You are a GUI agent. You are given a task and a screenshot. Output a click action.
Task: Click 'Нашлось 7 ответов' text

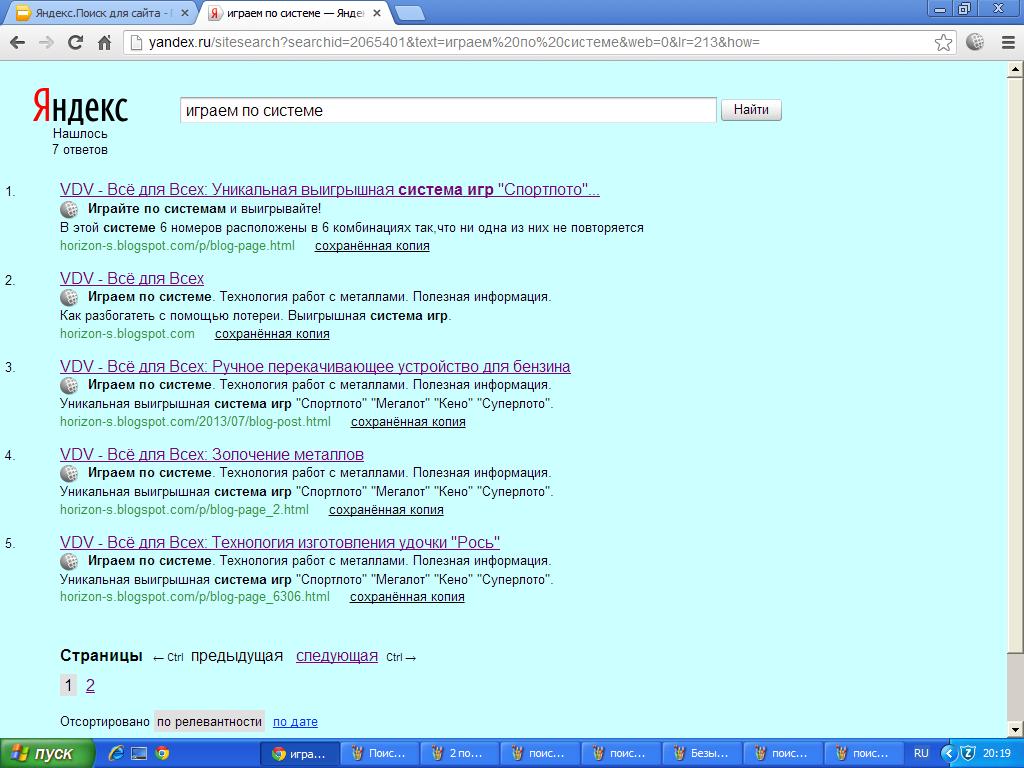[80, 142]
